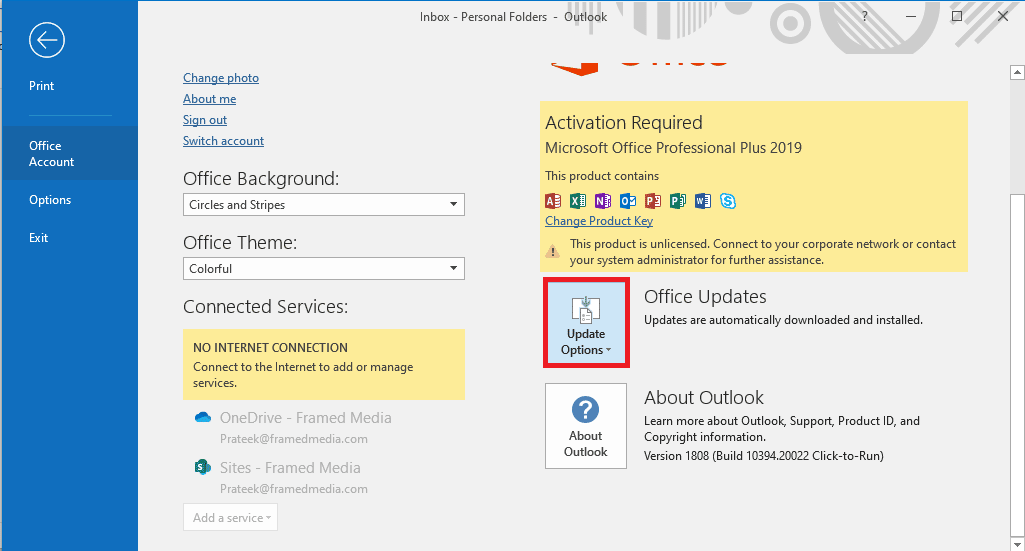Click the Activation Required heading
Screen dimensions: 1025x551
coord(624,123)
